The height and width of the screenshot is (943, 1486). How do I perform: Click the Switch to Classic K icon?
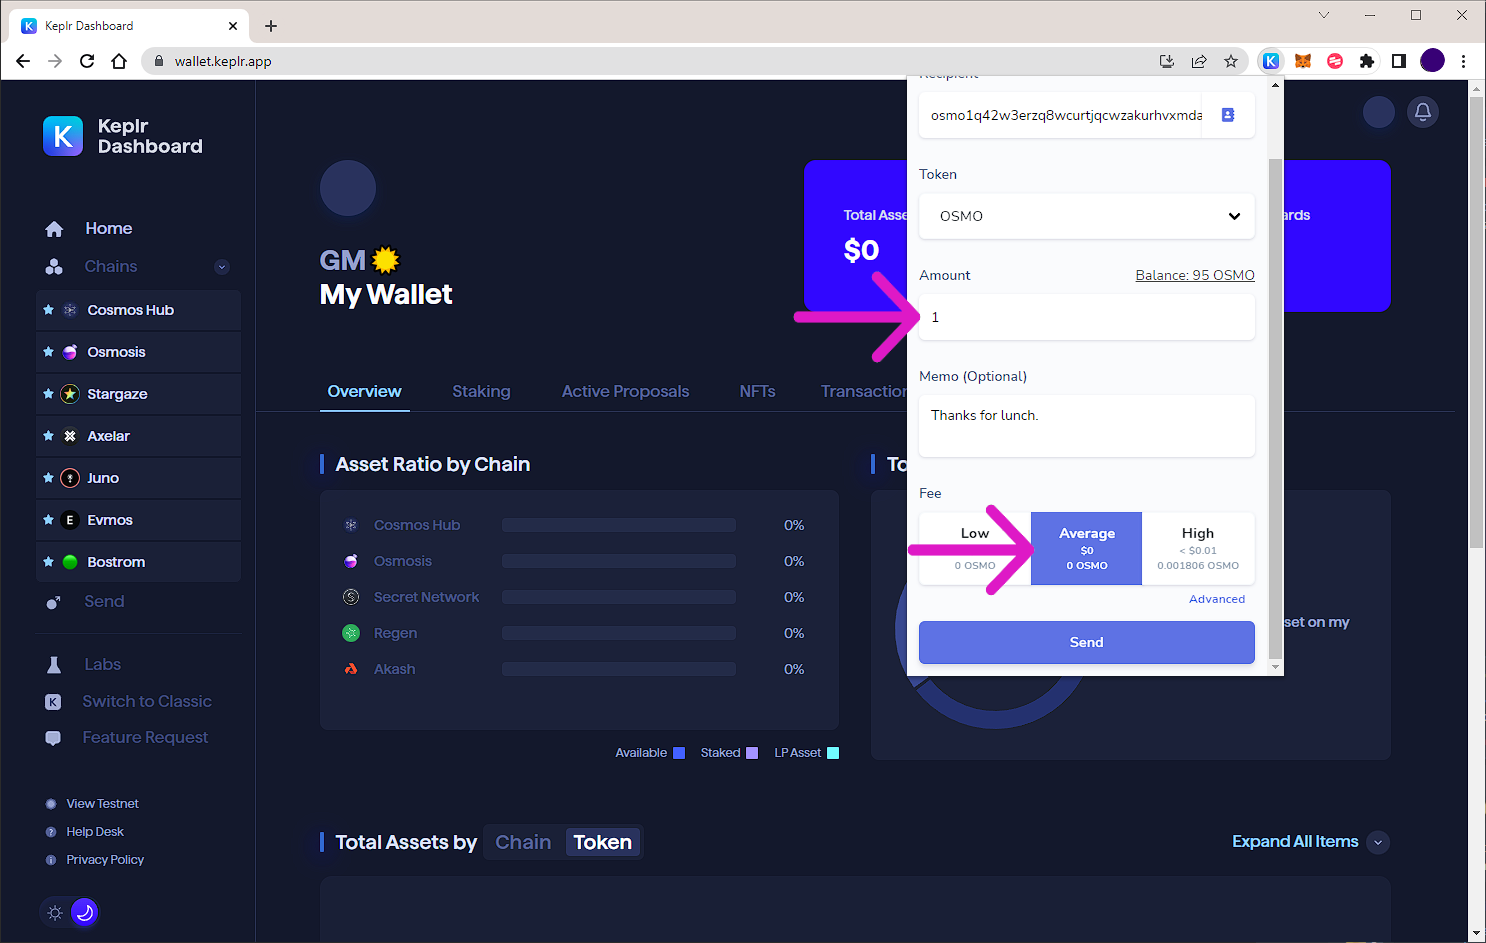tap(53, 702)
